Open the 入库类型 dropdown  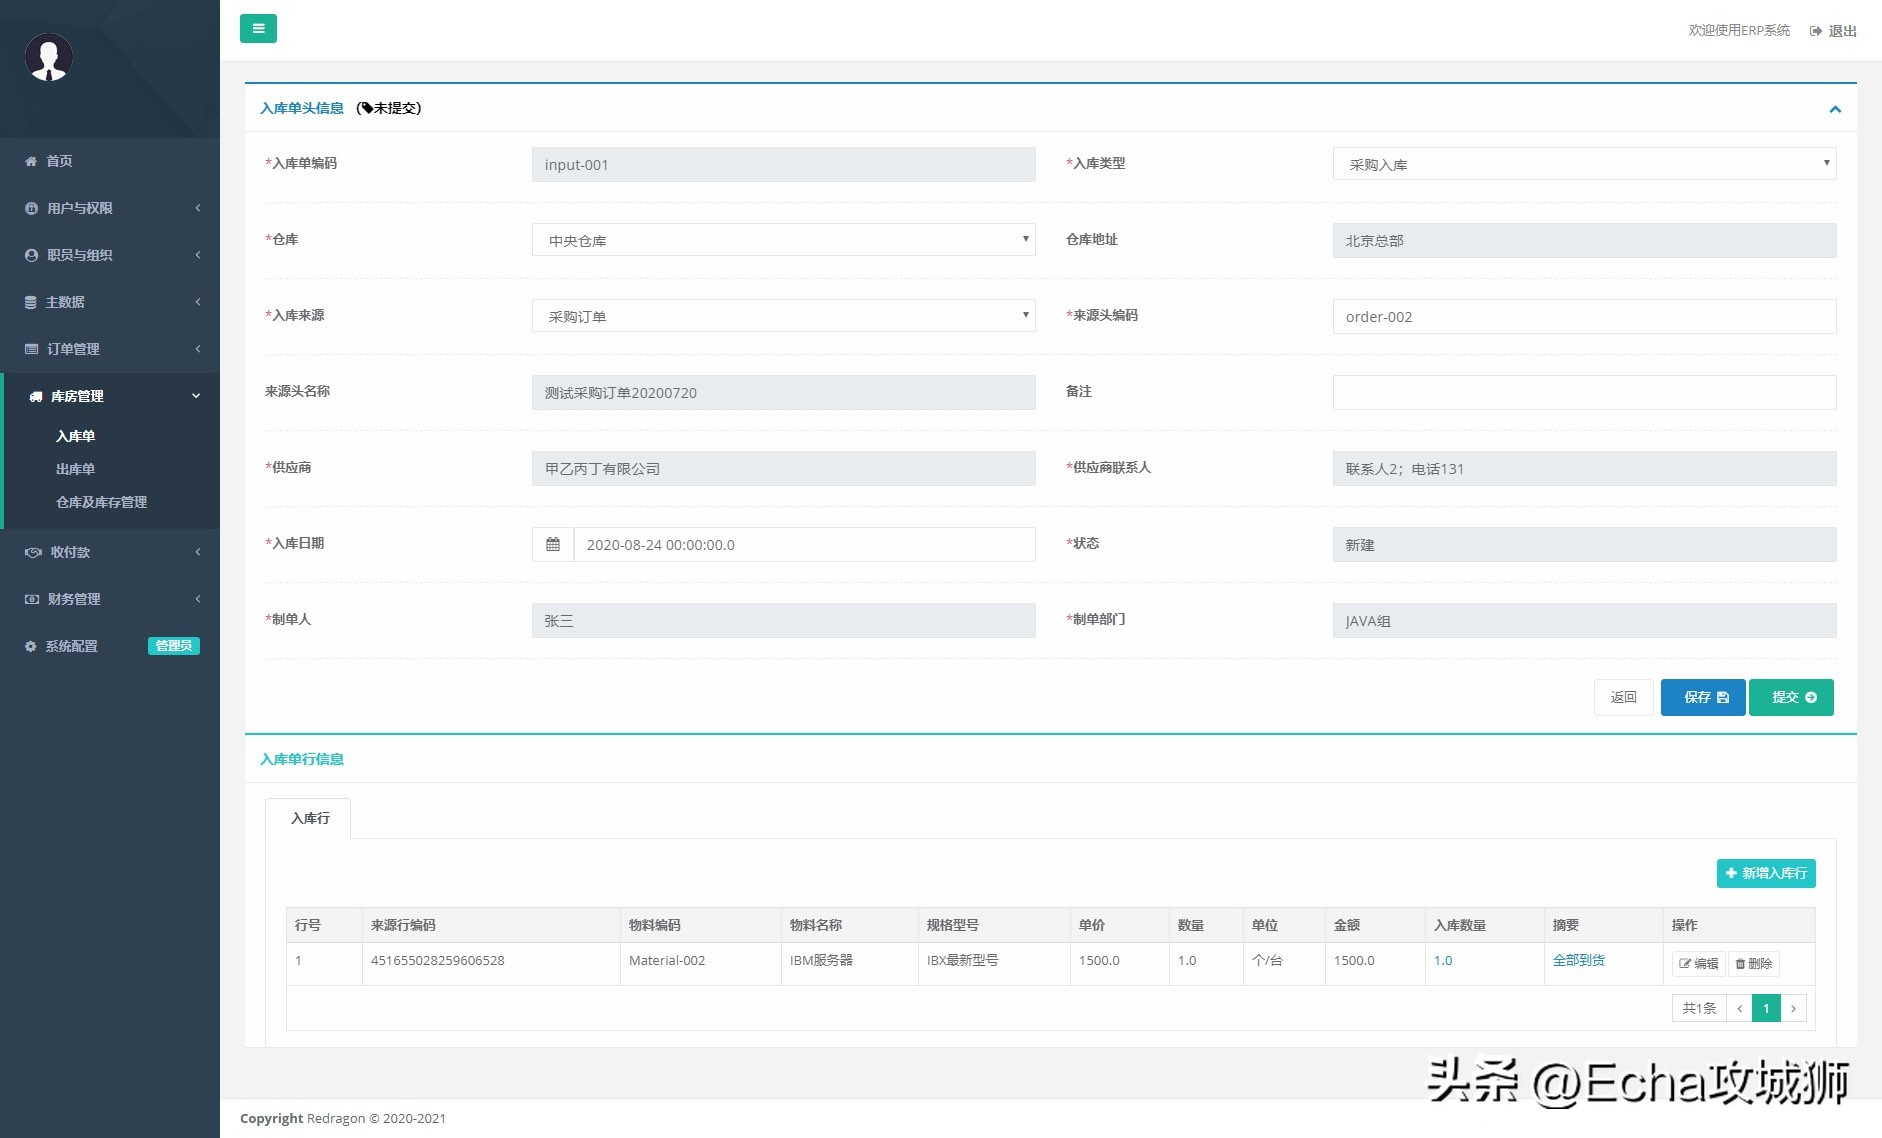pos(1584,164)
